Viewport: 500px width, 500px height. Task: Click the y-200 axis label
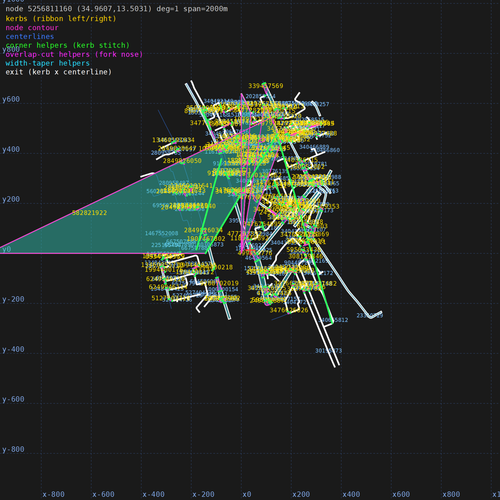(x=13, y=299)
